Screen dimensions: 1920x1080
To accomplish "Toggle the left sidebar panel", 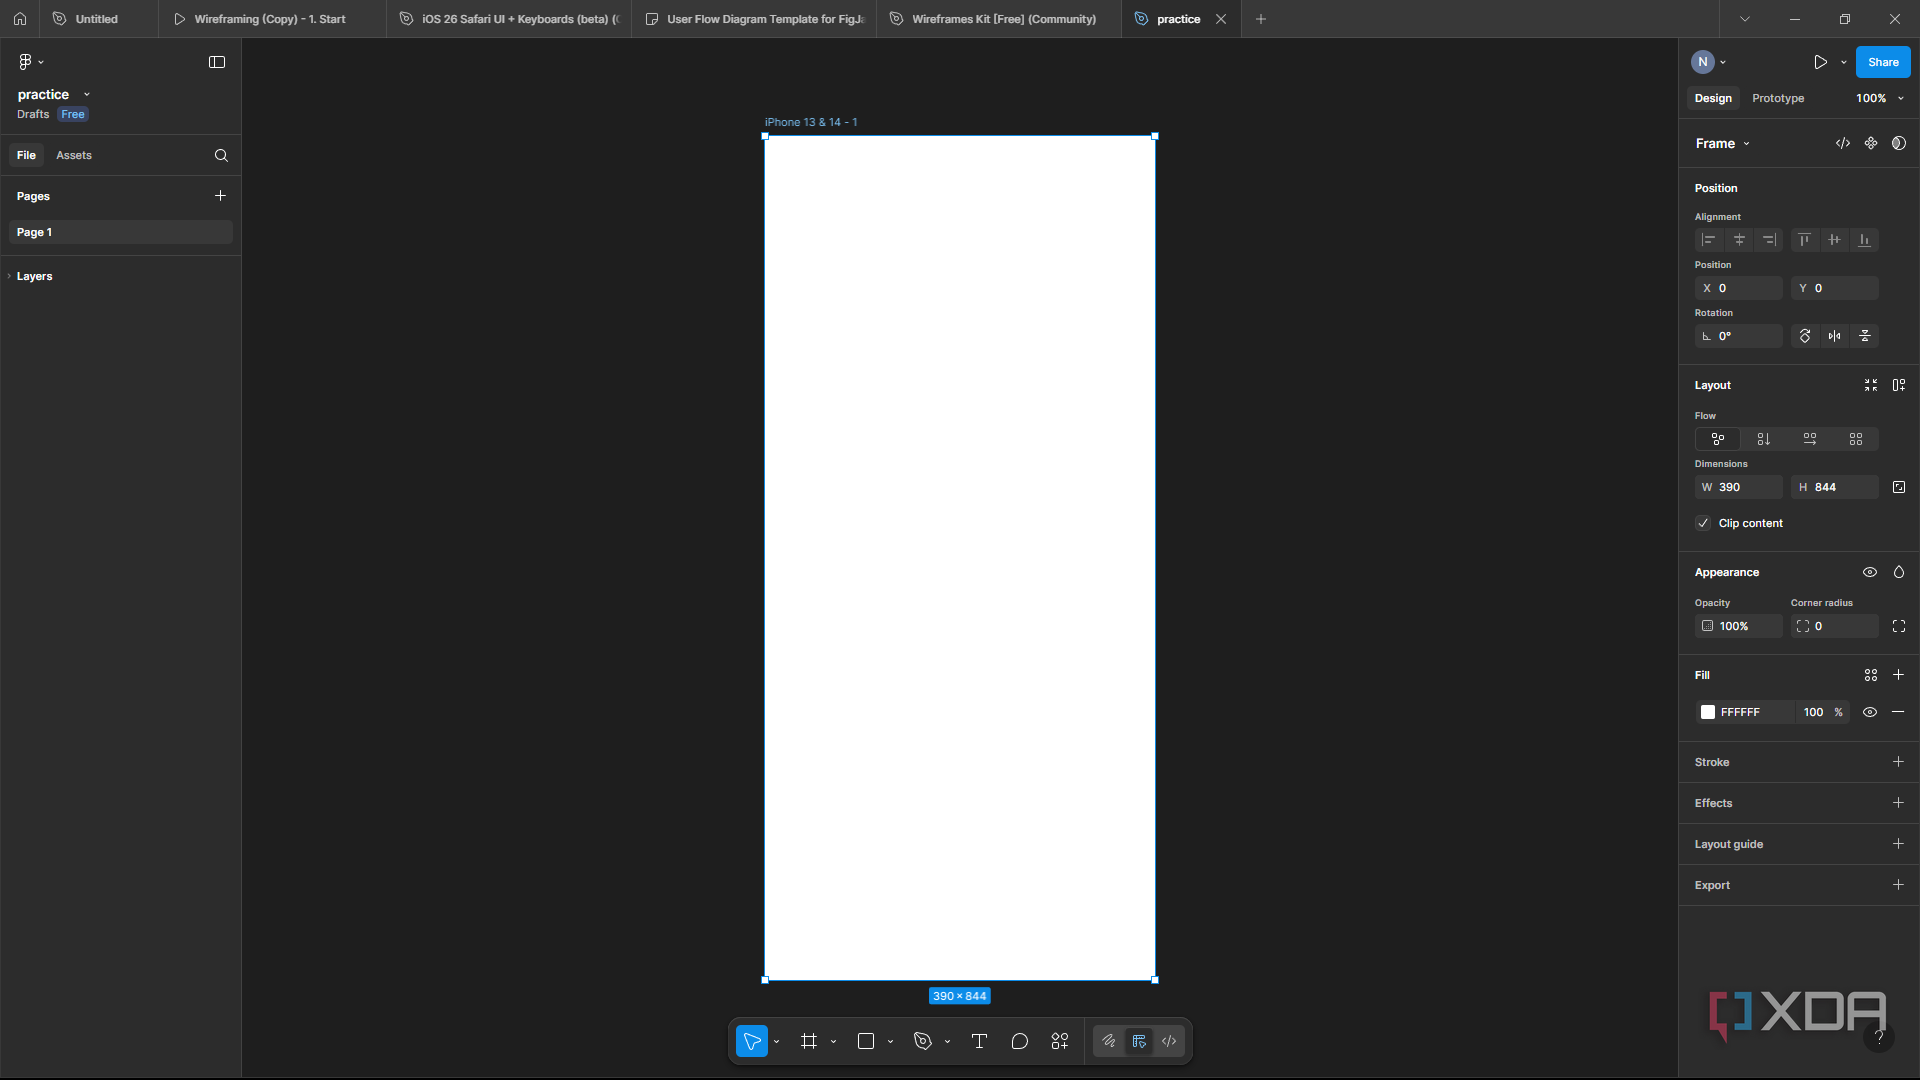I will click(x=217, y=62).
